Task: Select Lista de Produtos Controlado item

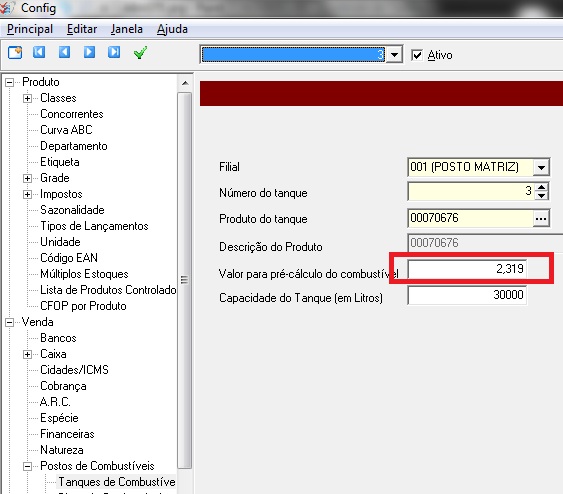Action: pyautogui.click(x=108, y=290)
